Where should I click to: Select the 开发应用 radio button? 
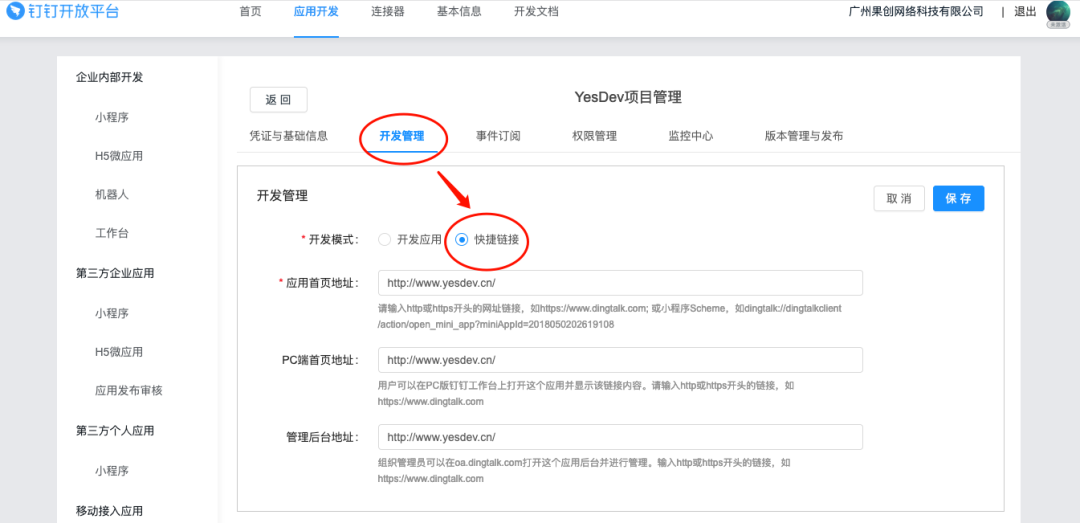(x=384, y=240)
